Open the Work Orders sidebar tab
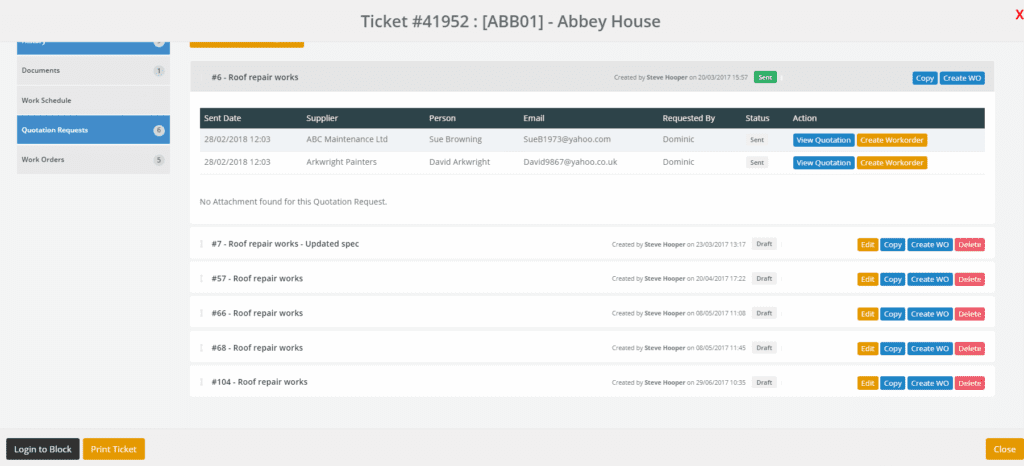This screenshot has height=466, width=1024. (x=43, y=160)
